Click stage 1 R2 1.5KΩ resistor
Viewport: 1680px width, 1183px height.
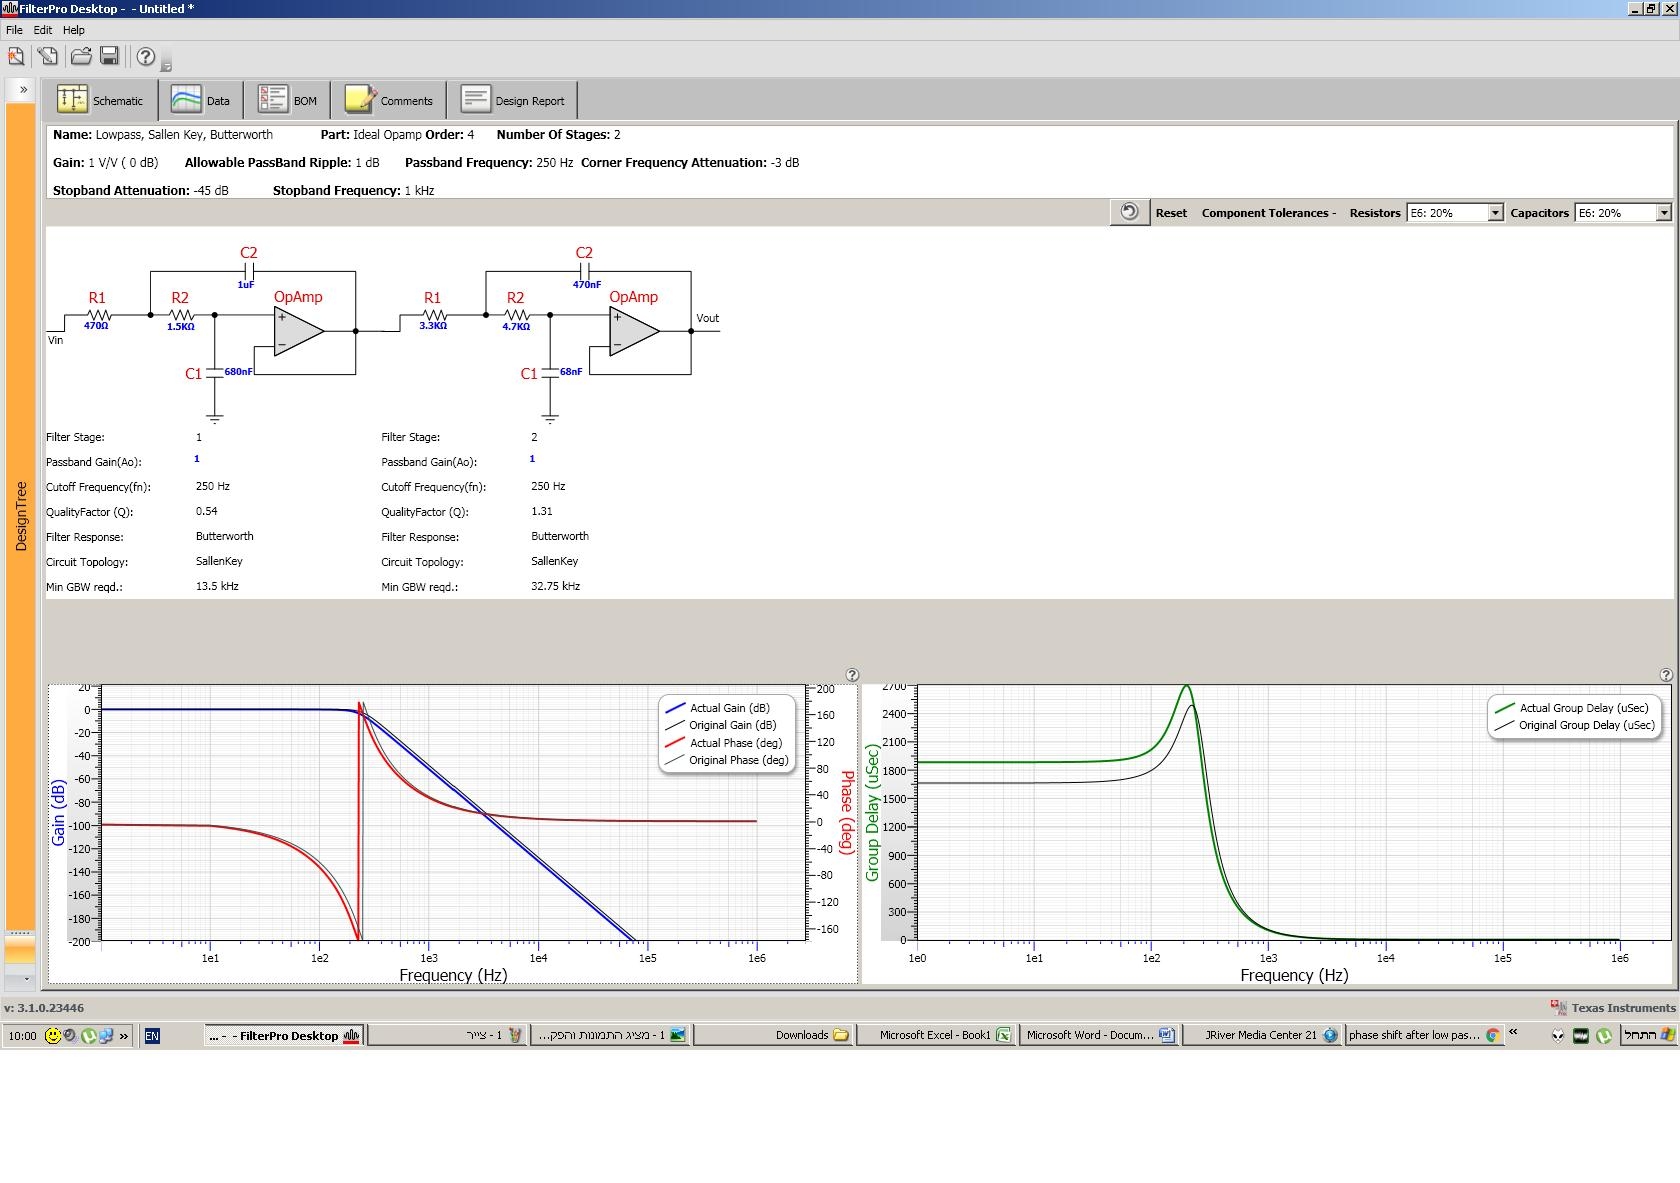180,315
